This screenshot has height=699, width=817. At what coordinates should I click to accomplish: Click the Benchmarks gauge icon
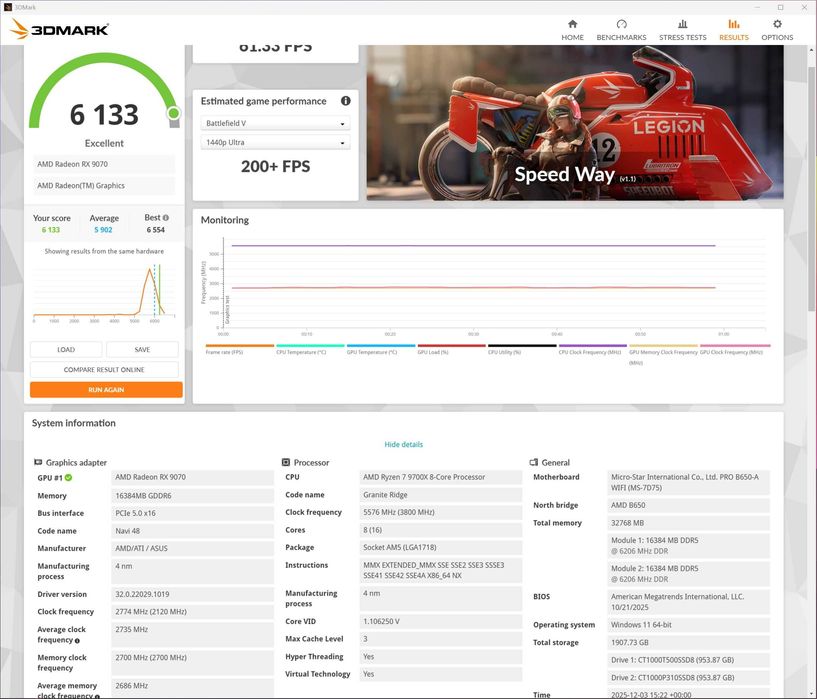pos(621,24)
